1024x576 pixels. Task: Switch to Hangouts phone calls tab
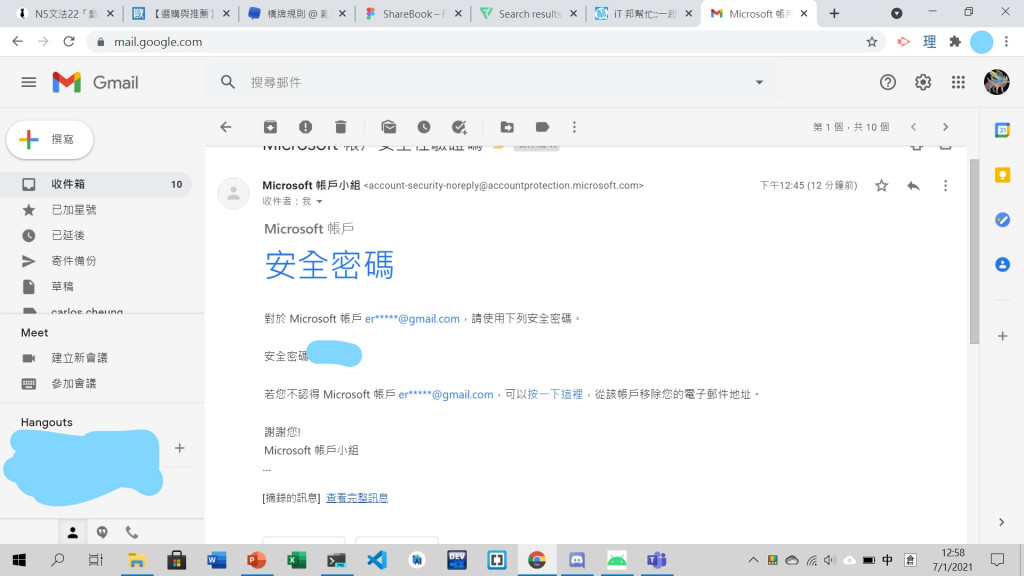131,533
